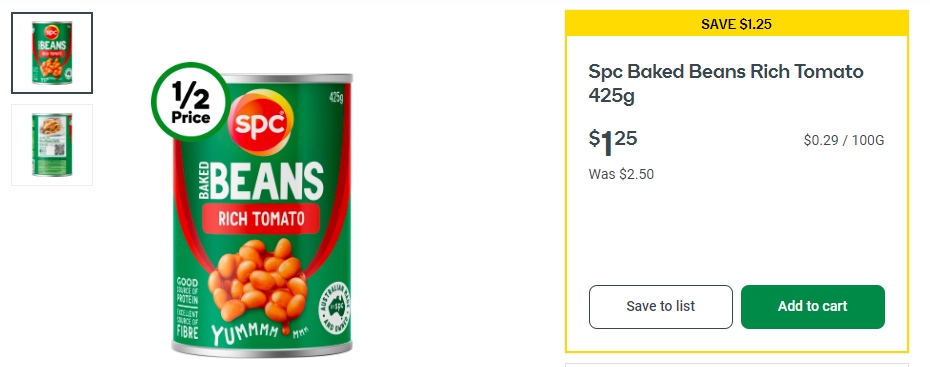Click the $1.25 current price
Screen dimensions: 930x367
(x=613, y=142)
